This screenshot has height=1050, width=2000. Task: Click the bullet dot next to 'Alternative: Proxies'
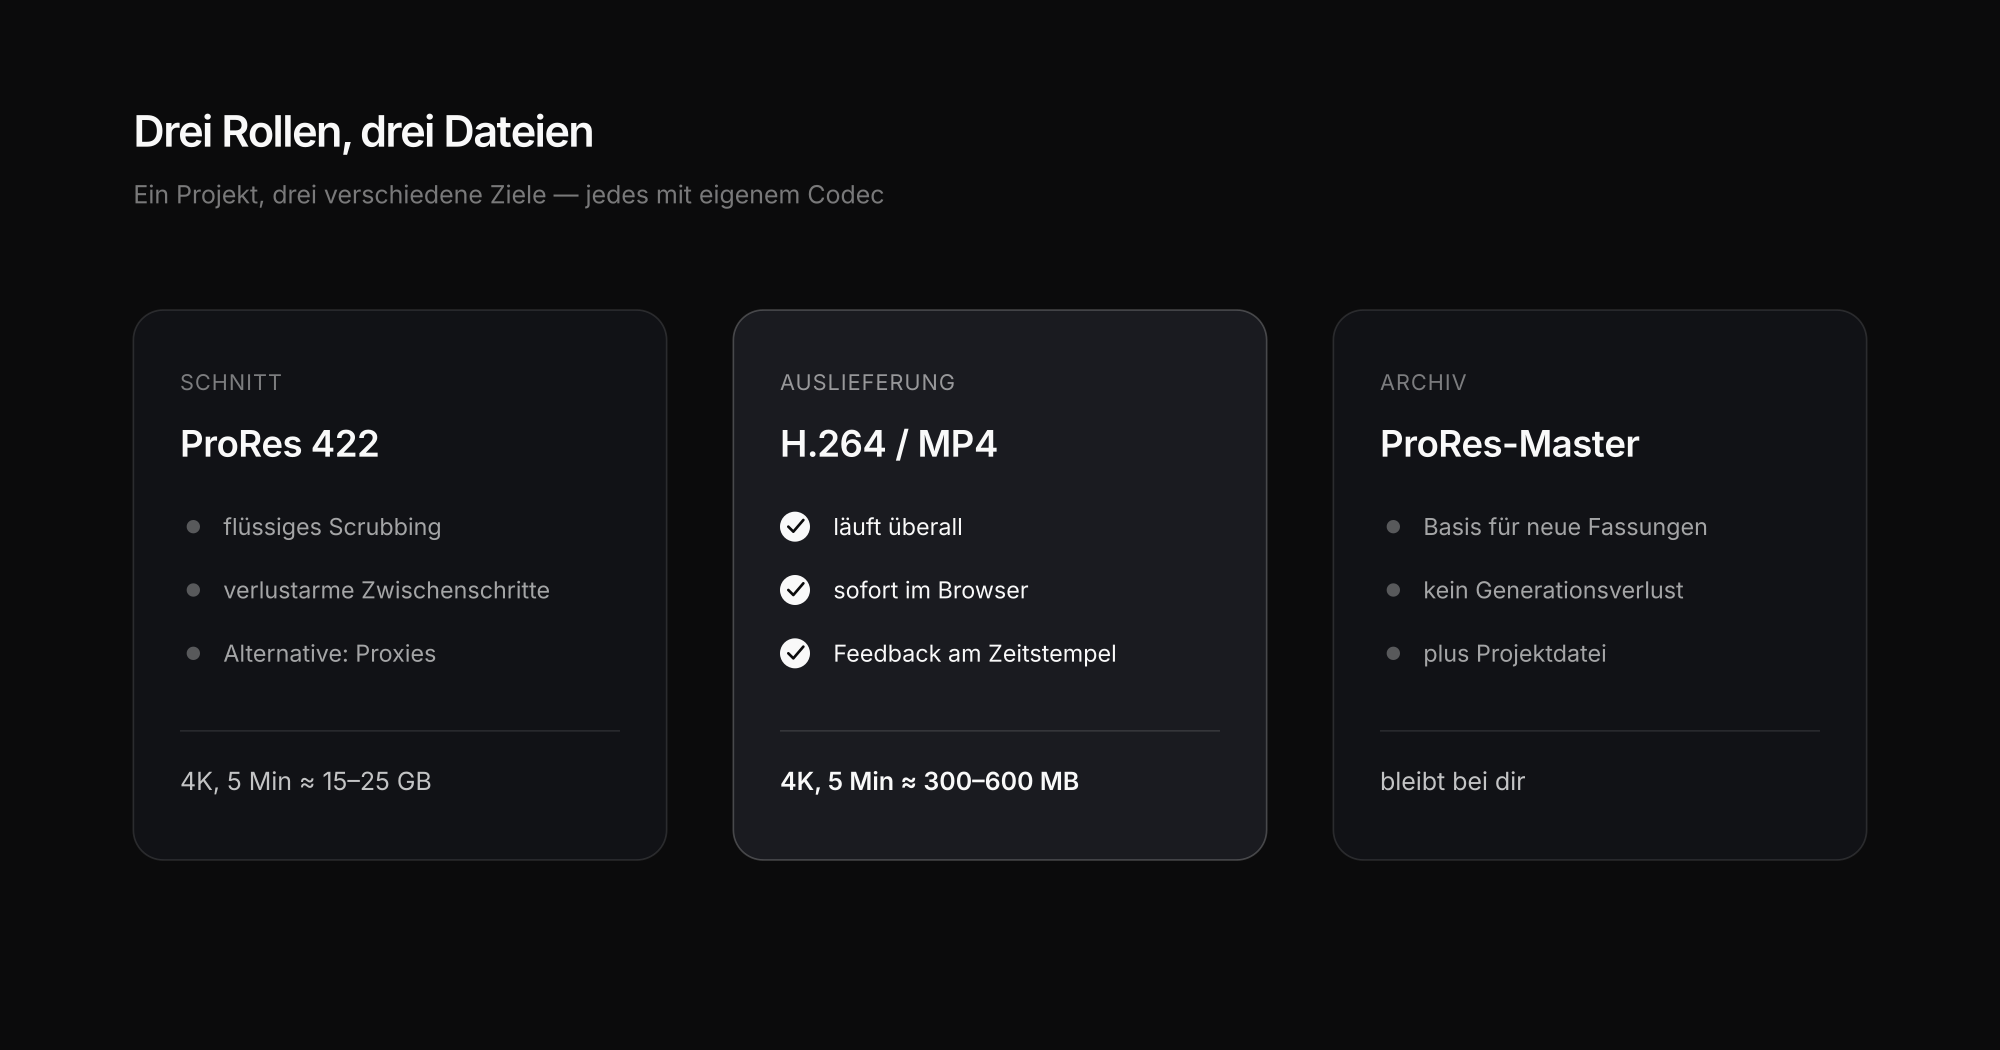pyautogui.click(x=194, y=653)
